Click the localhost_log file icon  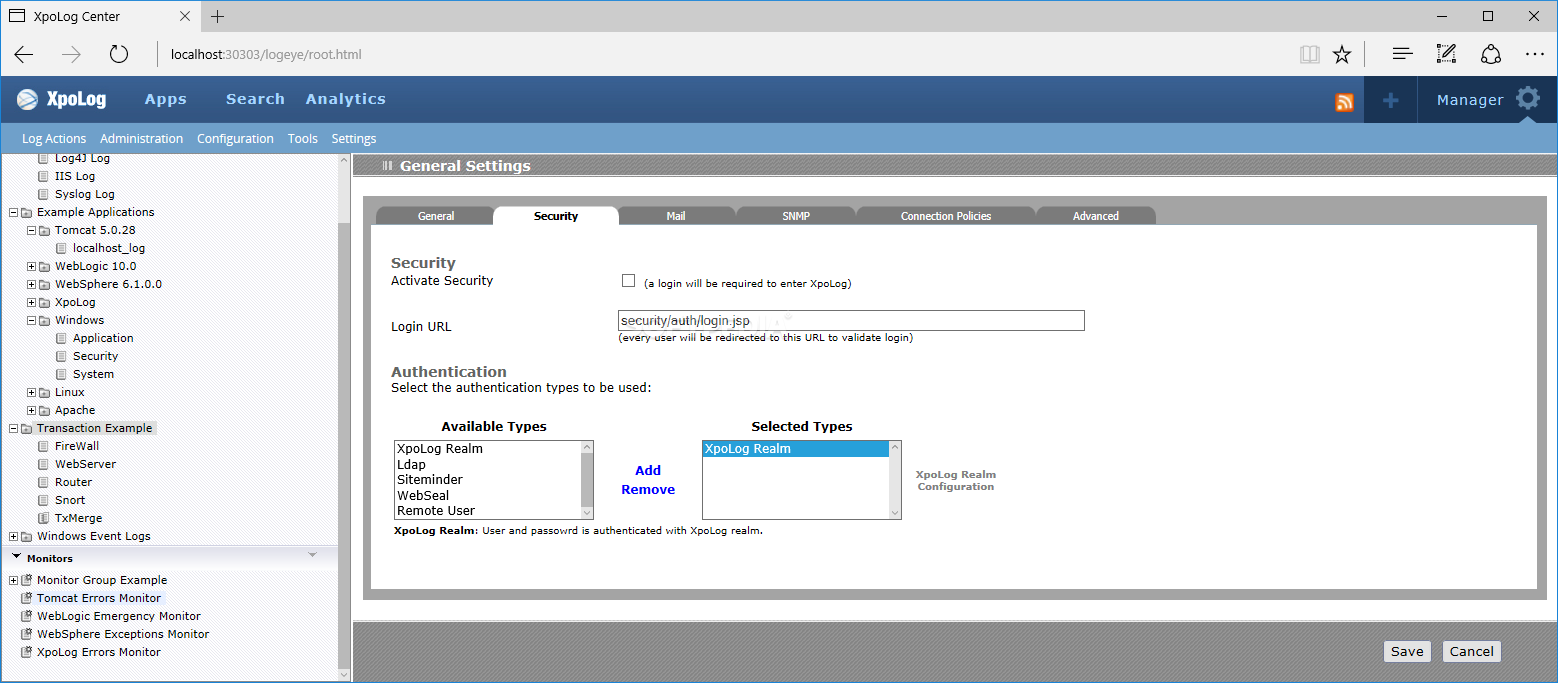(x=61, y=248)
